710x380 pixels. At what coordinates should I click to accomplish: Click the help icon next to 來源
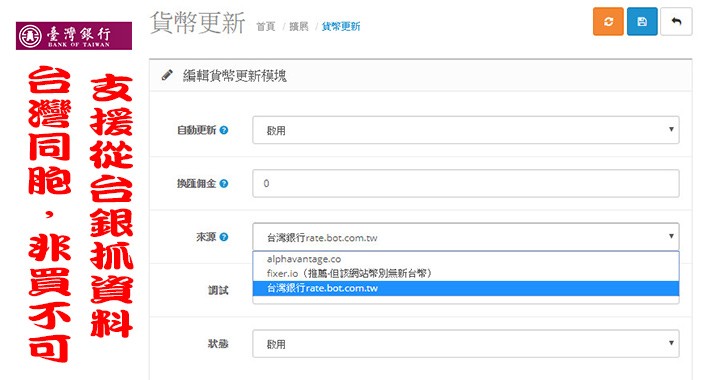click(x=224, y=237)
